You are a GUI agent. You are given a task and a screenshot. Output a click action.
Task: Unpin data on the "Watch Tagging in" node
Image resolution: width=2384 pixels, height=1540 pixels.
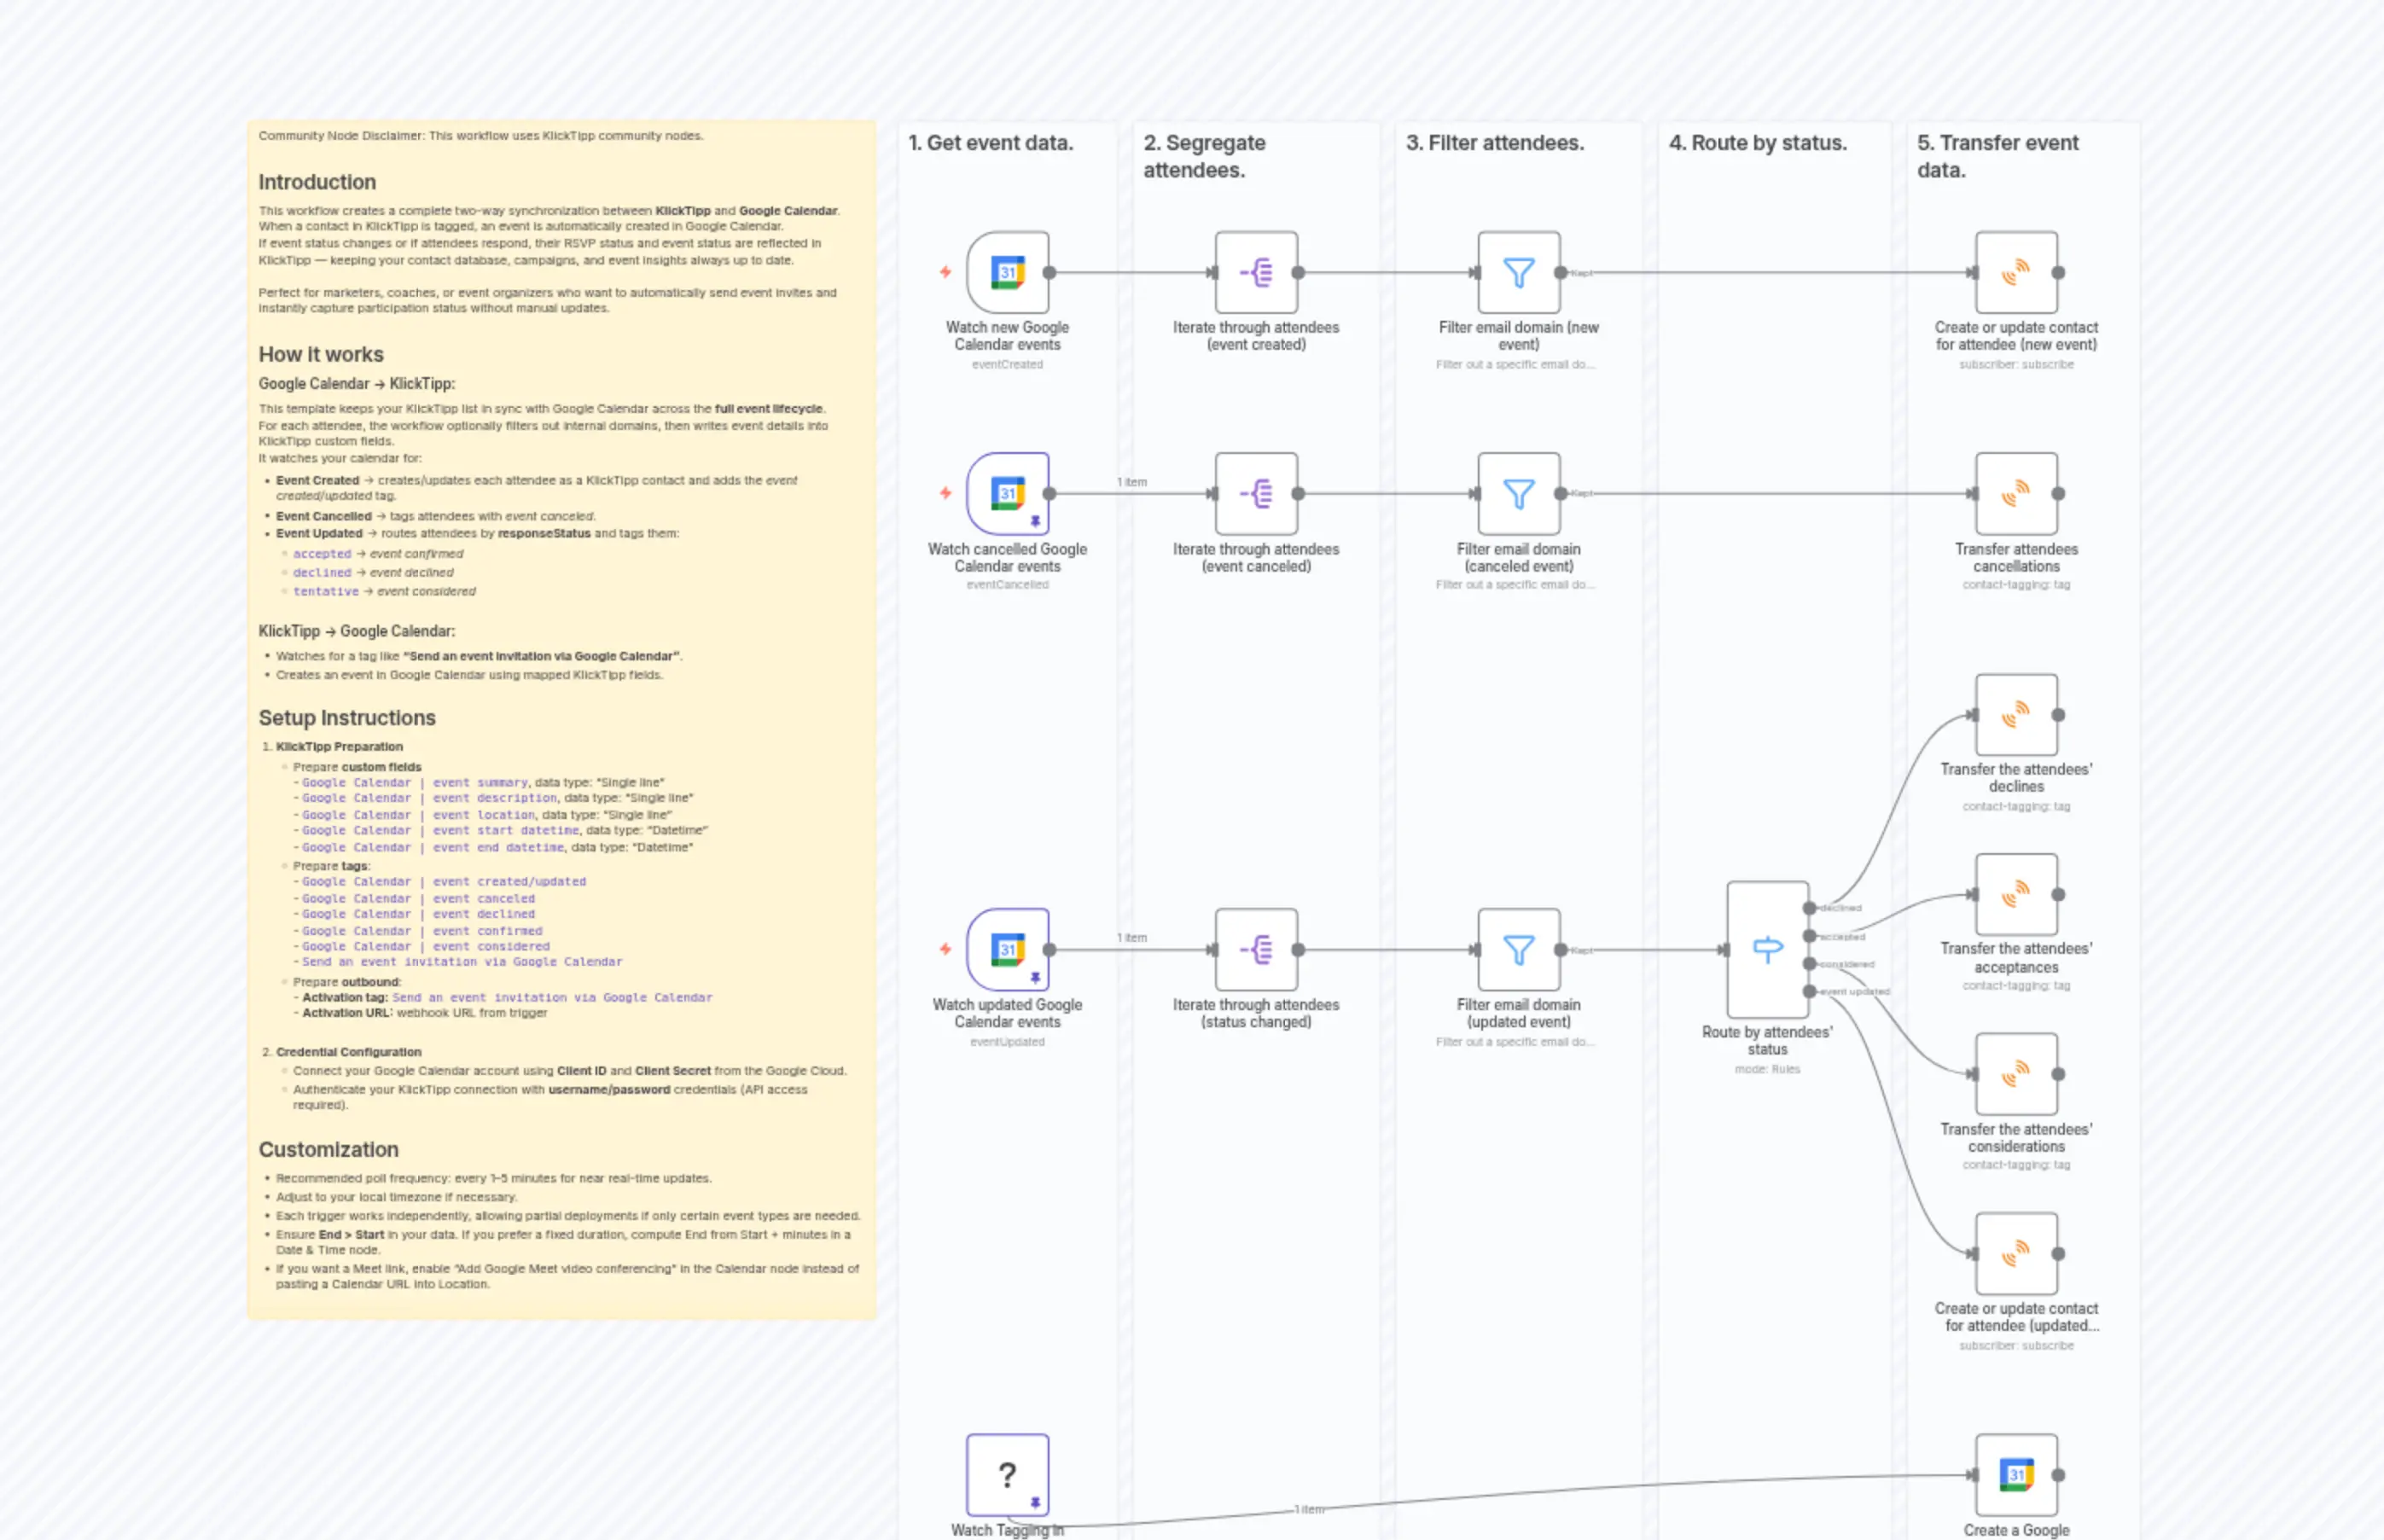[1036, 1500]
